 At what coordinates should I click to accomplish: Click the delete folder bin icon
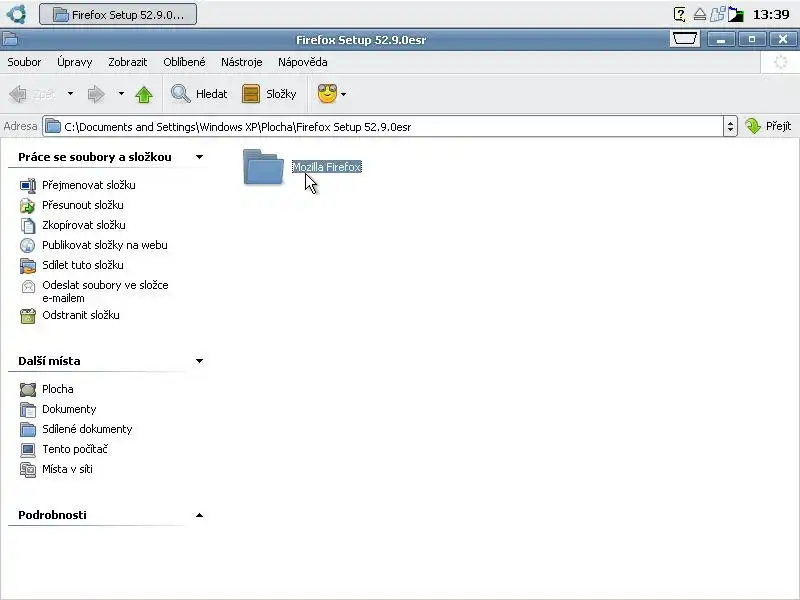click(x=28, y=316)
